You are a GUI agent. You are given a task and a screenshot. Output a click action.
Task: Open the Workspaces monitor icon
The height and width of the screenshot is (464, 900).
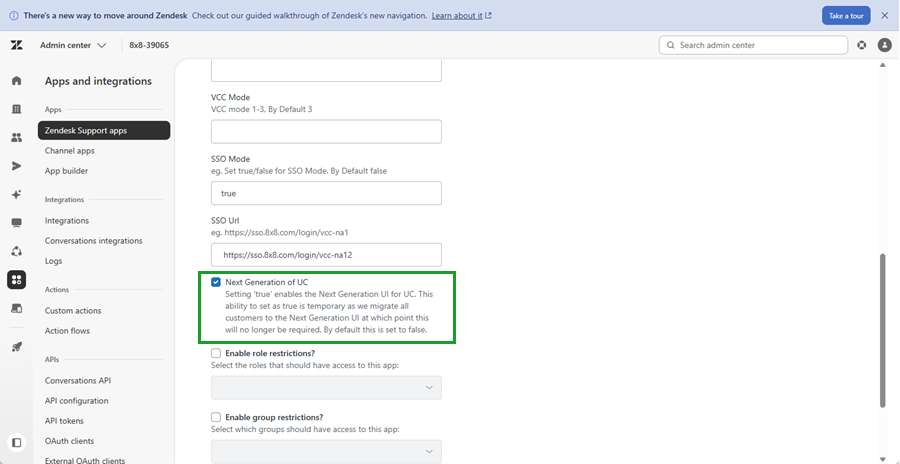17,223
